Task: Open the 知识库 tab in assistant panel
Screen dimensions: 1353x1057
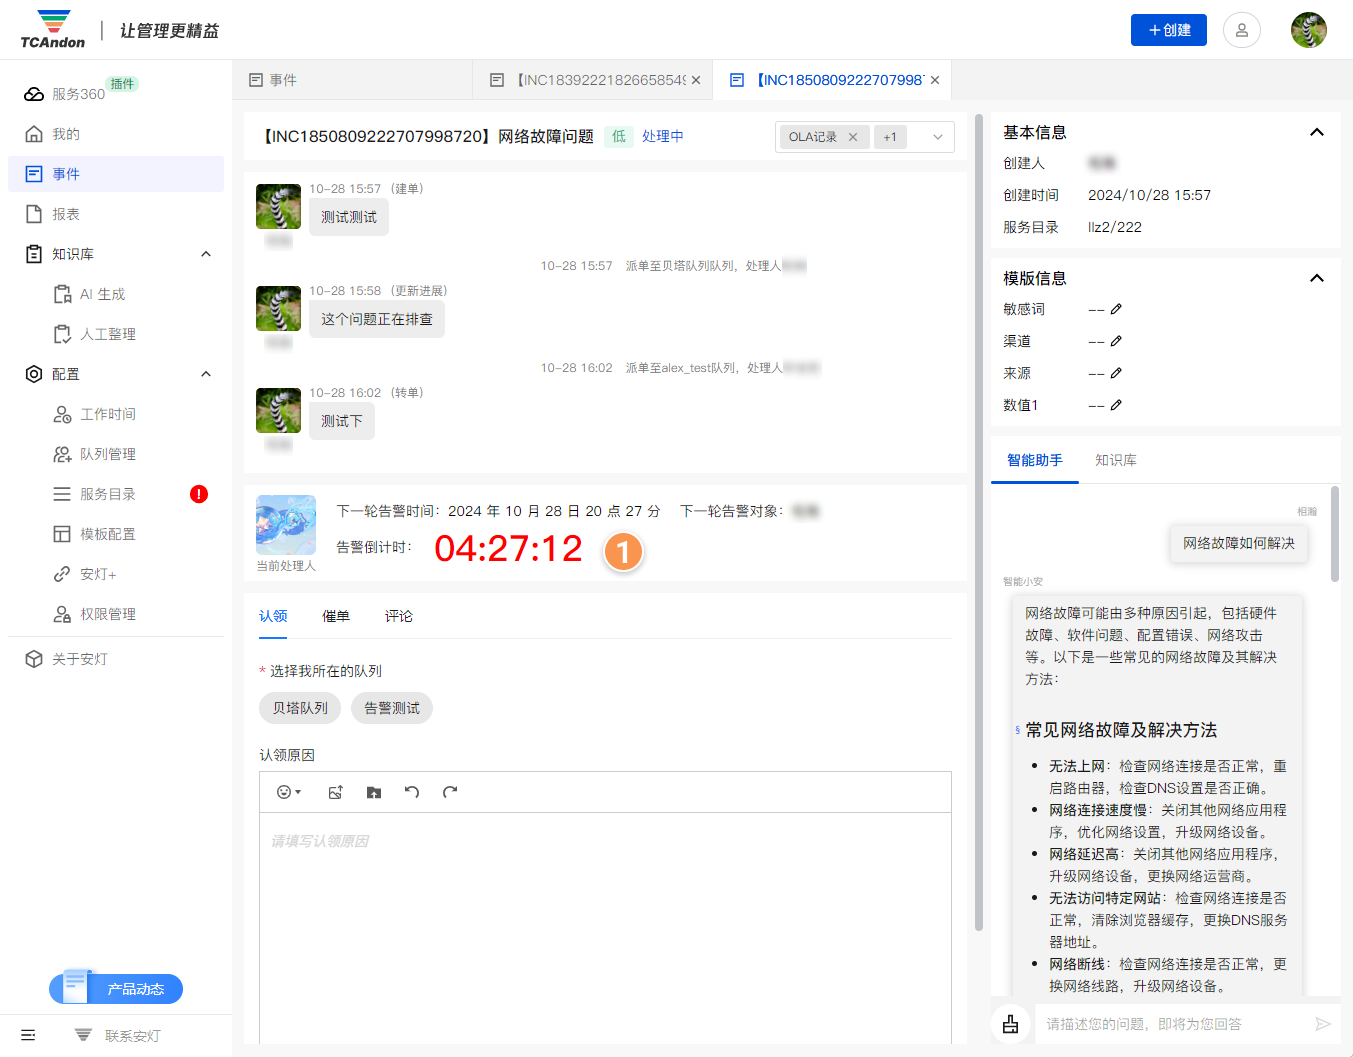Action: (1115, 460)
